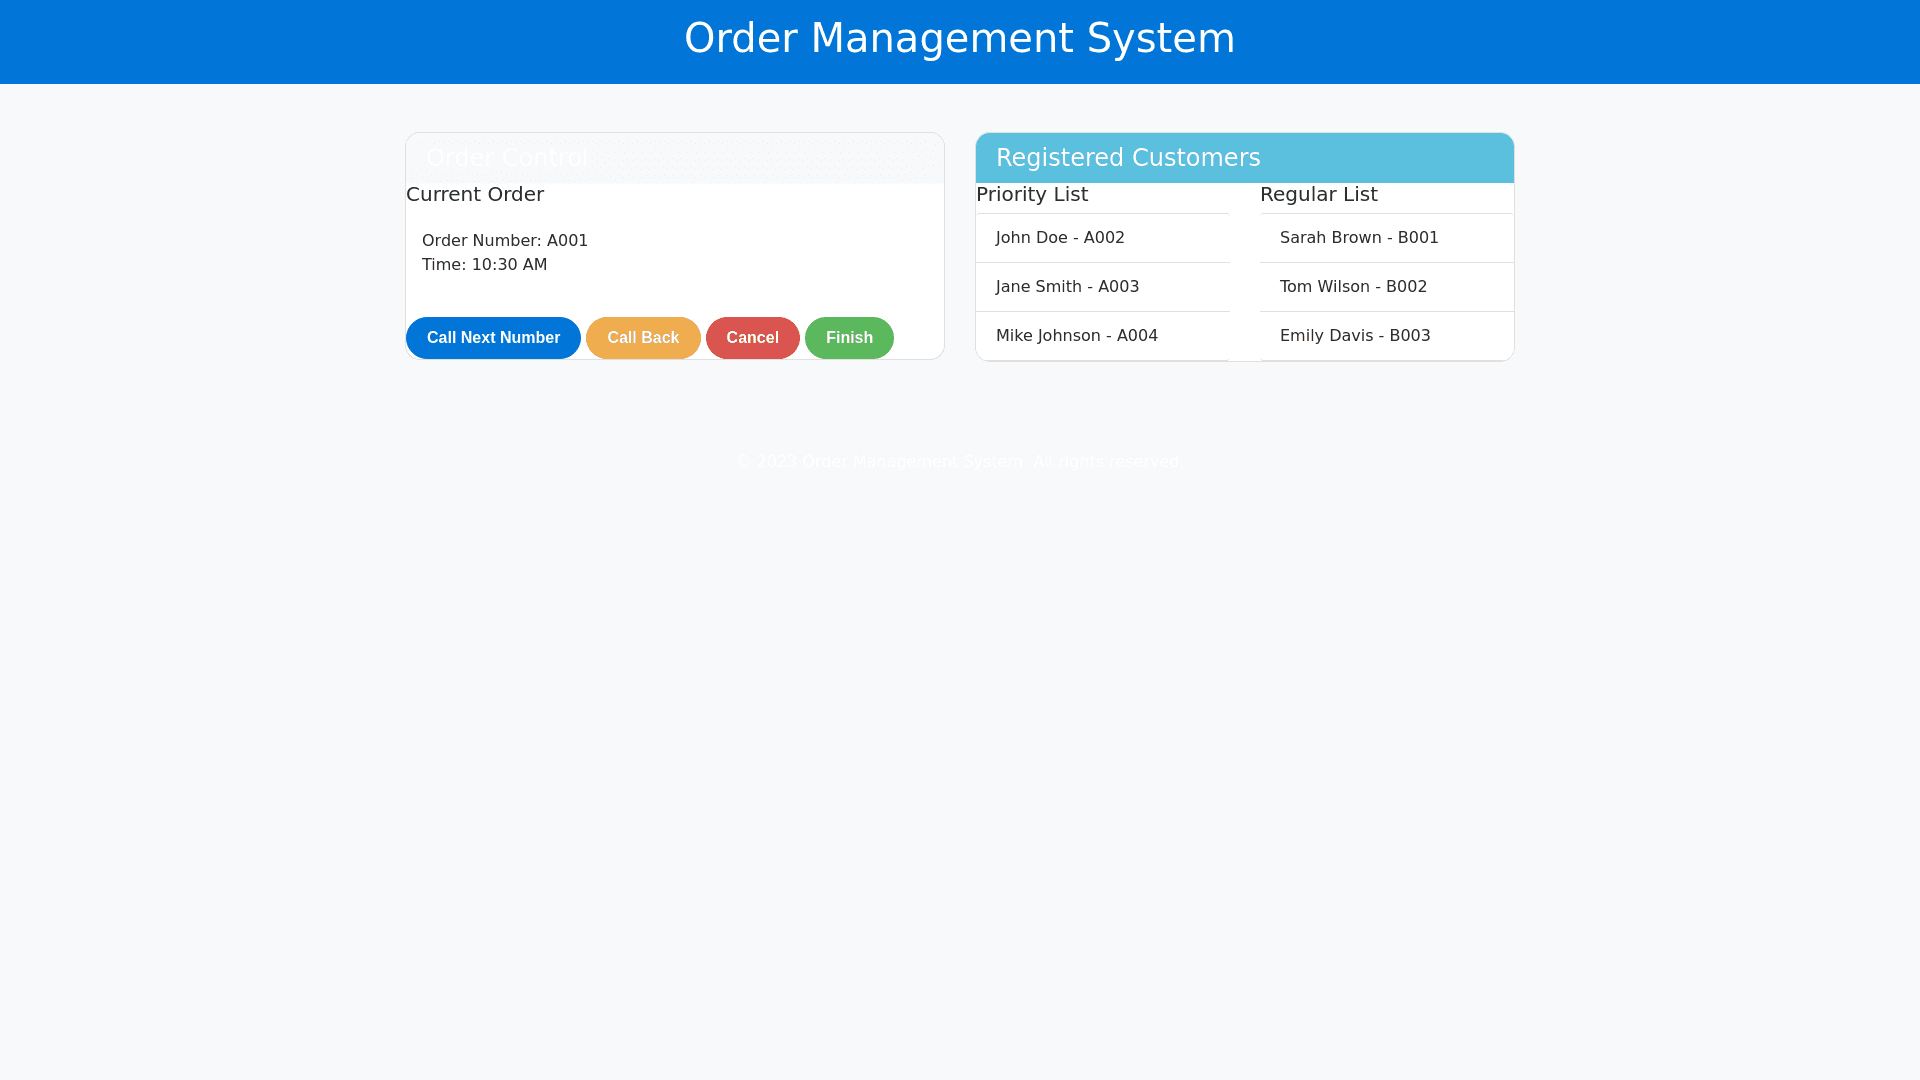
Task: Select Jane Smith - A003 entry
Action: [1067, 287]
